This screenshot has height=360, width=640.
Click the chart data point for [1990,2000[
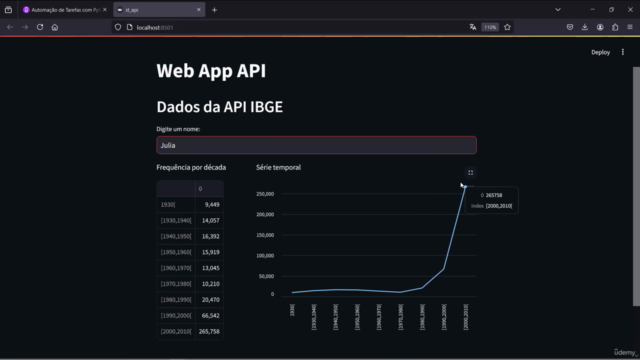pos(444,269)
